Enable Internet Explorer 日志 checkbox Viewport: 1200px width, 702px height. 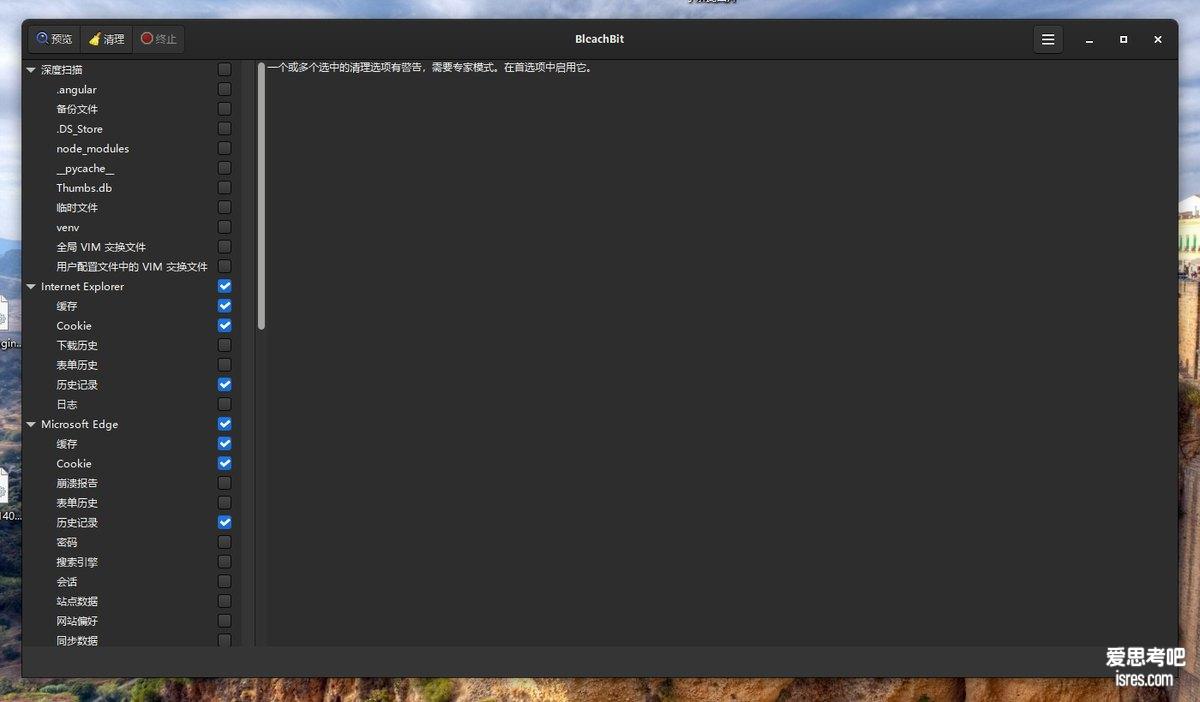[x=224, y=404]
